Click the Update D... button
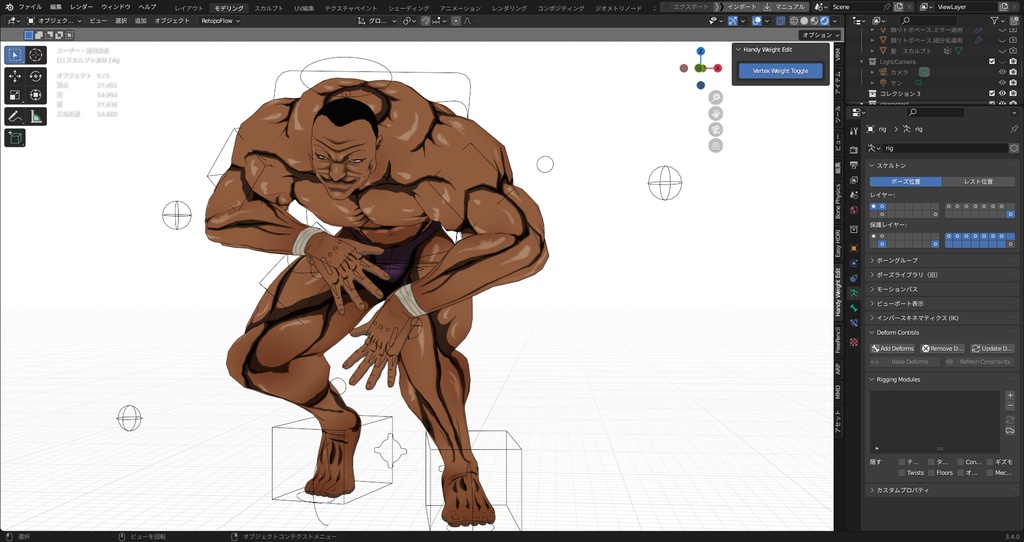The image size is (1024, 542). click(992, 349)
